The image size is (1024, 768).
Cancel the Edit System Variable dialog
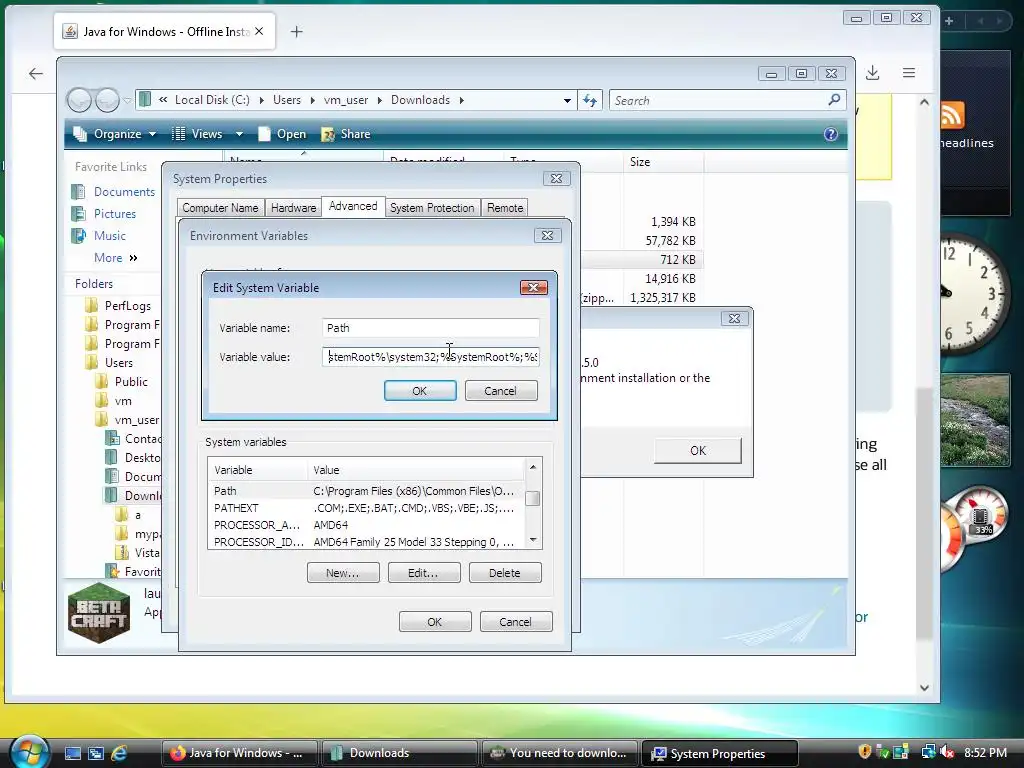pyautogui.click(x=500, y=391)
